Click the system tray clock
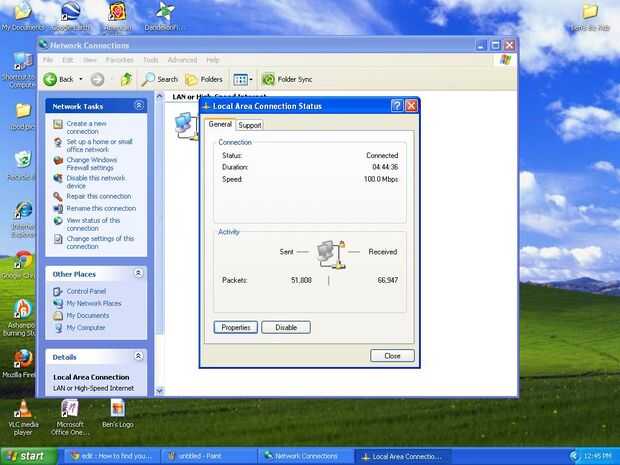 [597, 456]
